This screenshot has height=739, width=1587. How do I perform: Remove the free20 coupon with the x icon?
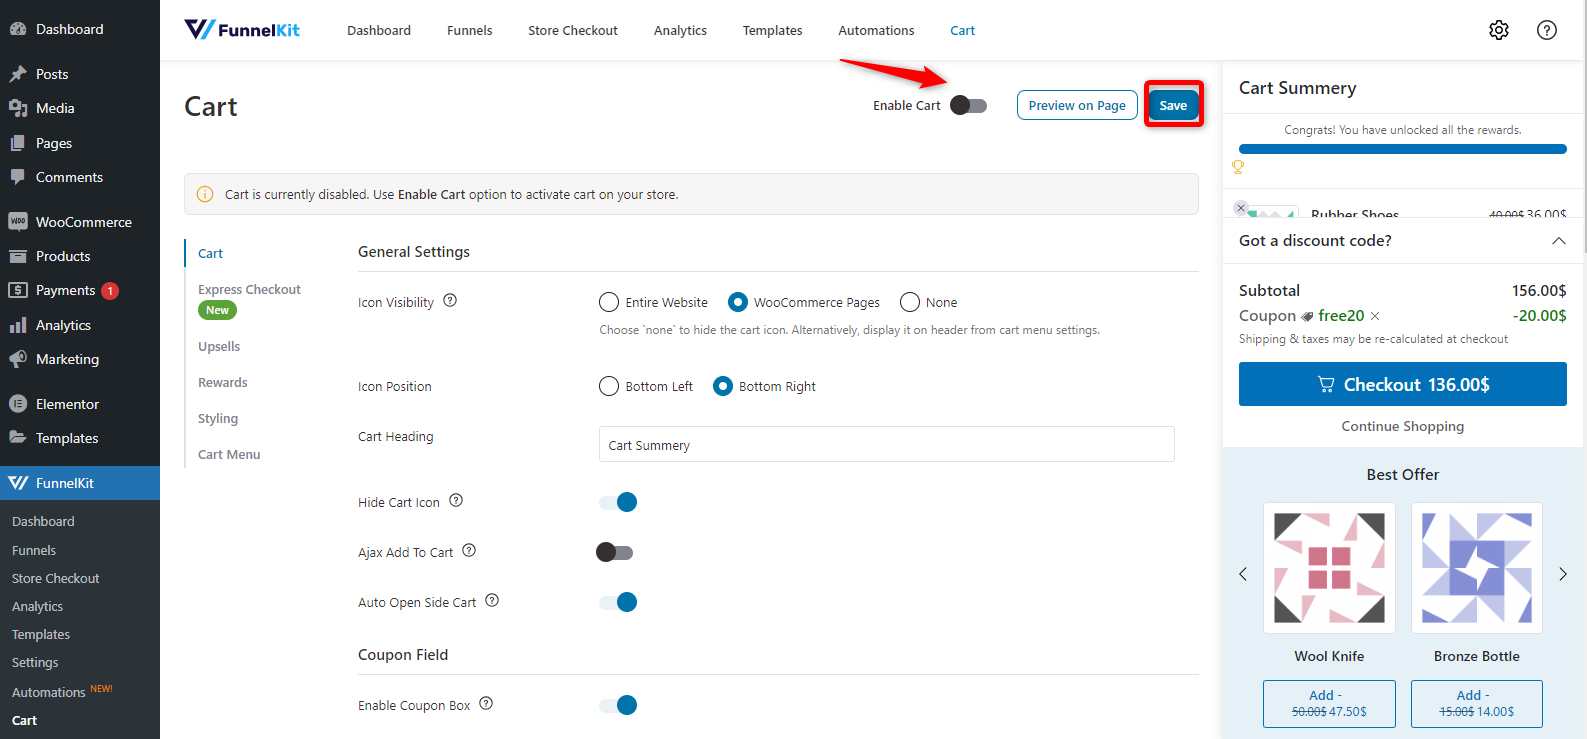(1375, 316)
